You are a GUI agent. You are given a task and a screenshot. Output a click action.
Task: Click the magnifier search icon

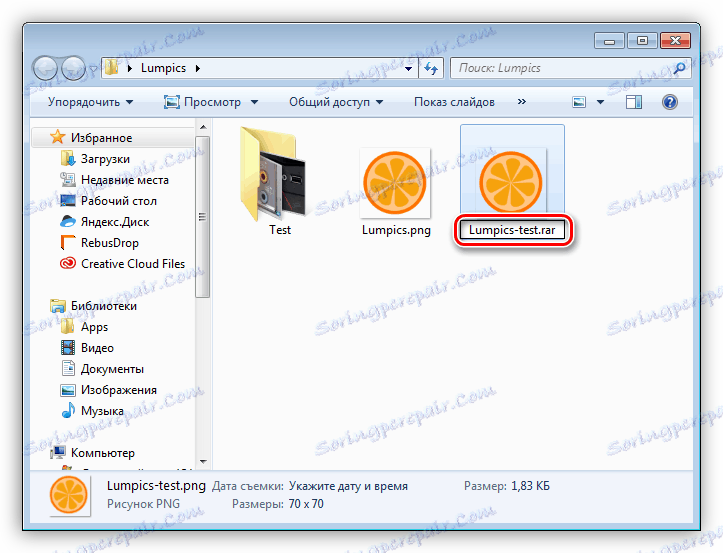tap(679, 68)
